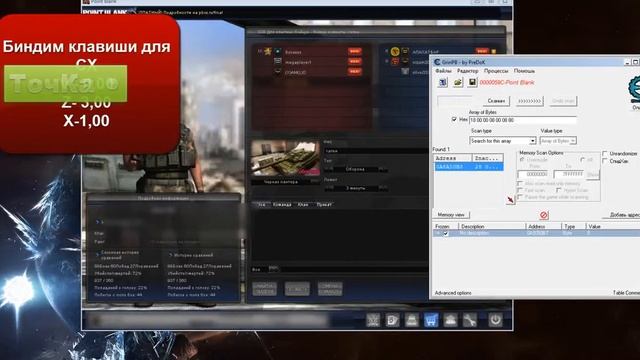
Task: Toggle the Hyper Scan checkbox
Action: (x=559, y=191)
